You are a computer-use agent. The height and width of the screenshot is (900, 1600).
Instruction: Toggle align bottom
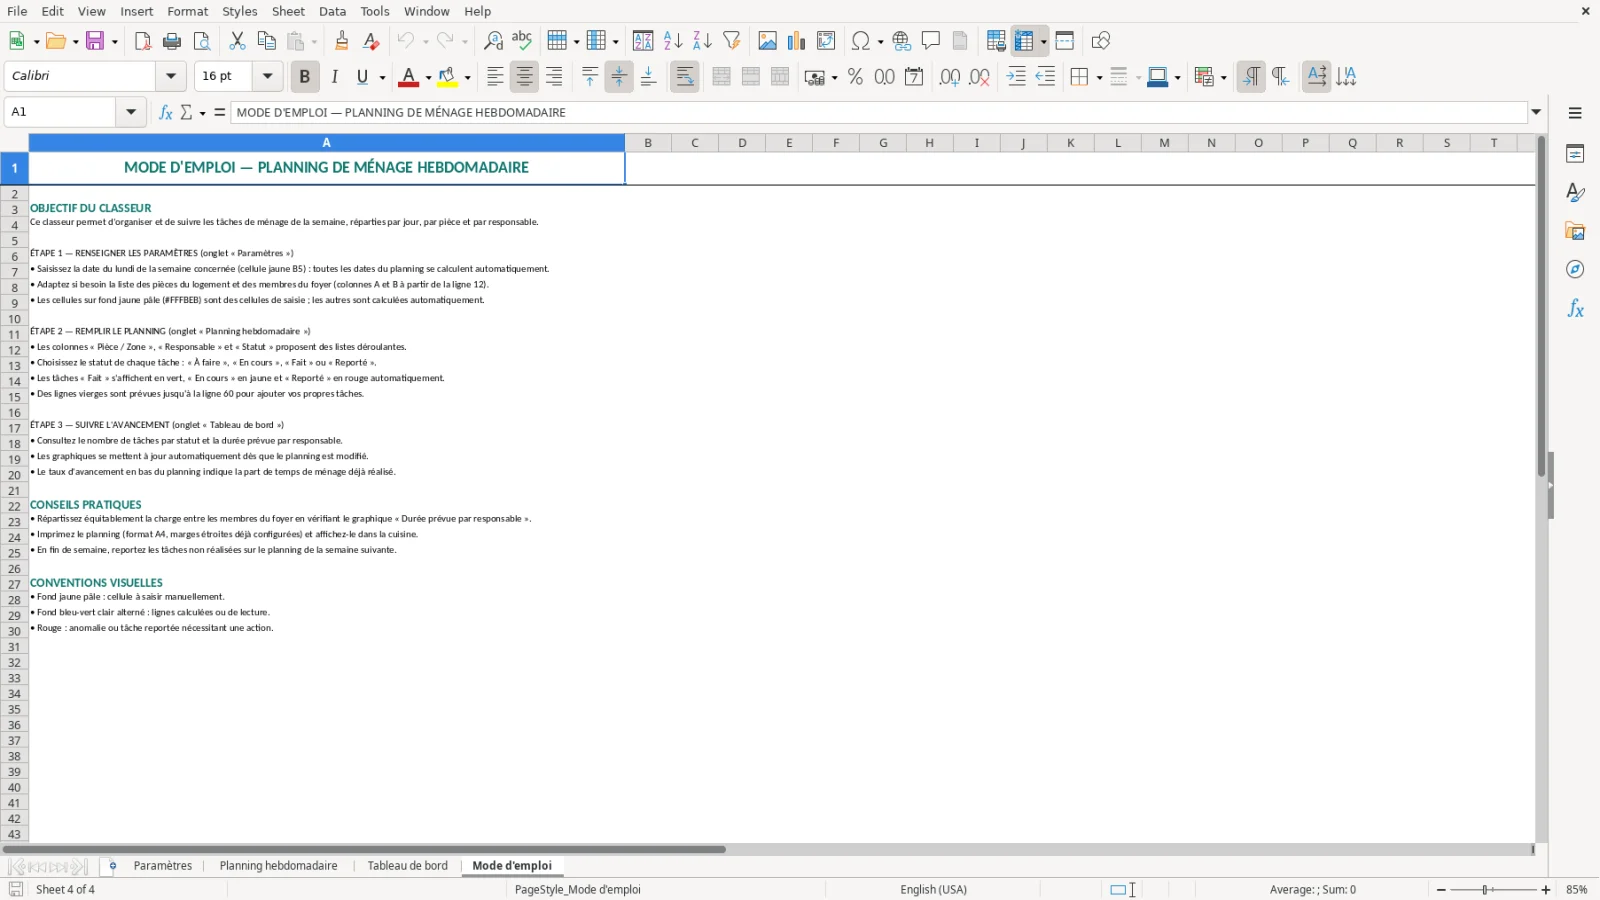click(648, 77)
